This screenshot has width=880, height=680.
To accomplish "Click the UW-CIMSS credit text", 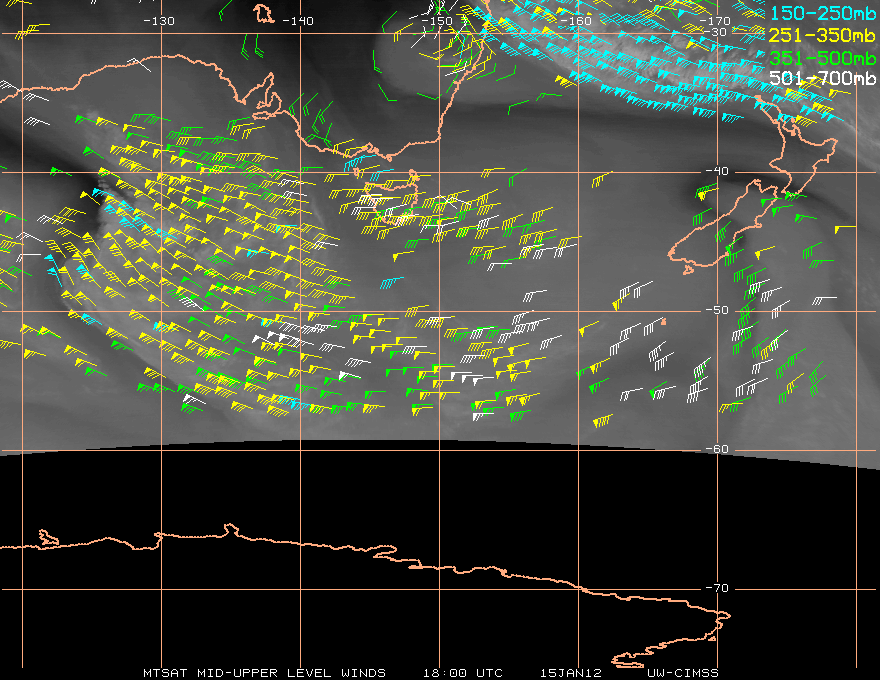I will (x=682, y=673).
